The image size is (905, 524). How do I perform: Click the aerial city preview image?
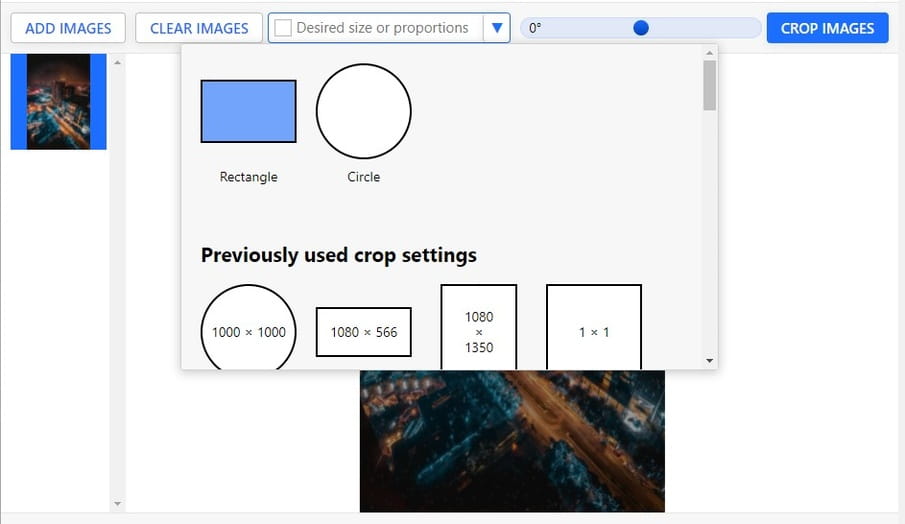pyautogui.click(x=511, y=440)
